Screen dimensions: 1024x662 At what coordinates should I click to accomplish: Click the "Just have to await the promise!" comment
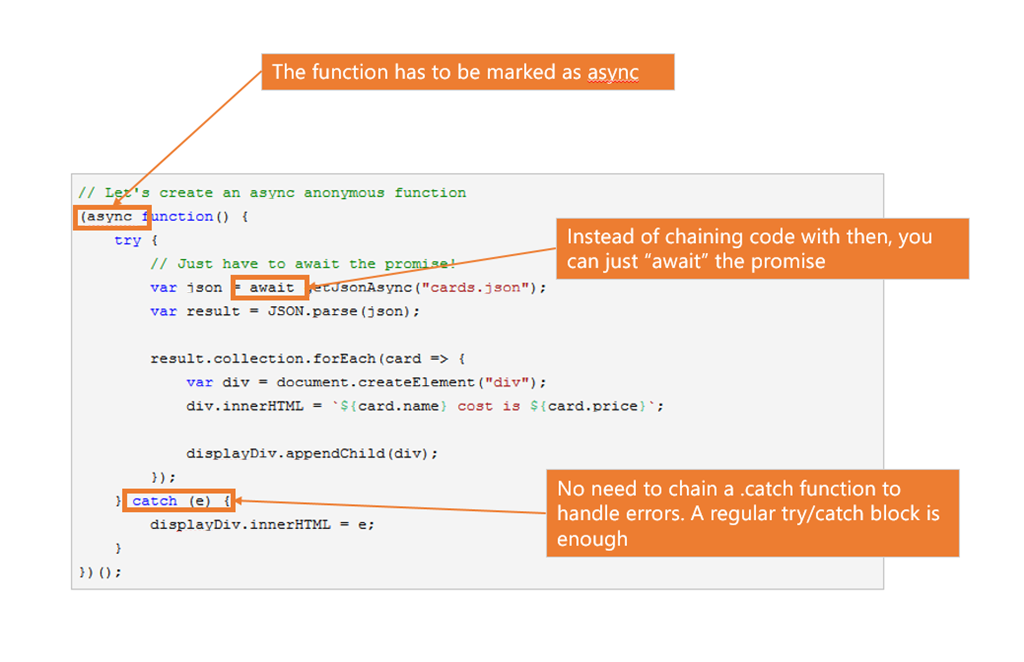[x=303, y=263]
